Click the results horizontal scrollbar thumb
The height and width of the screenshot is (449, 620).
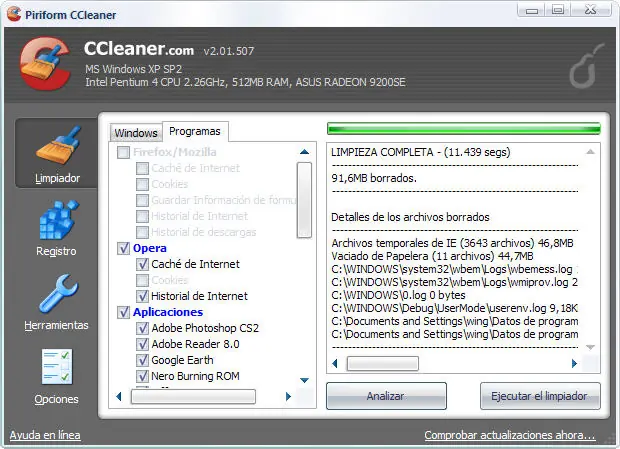[383, 364]
